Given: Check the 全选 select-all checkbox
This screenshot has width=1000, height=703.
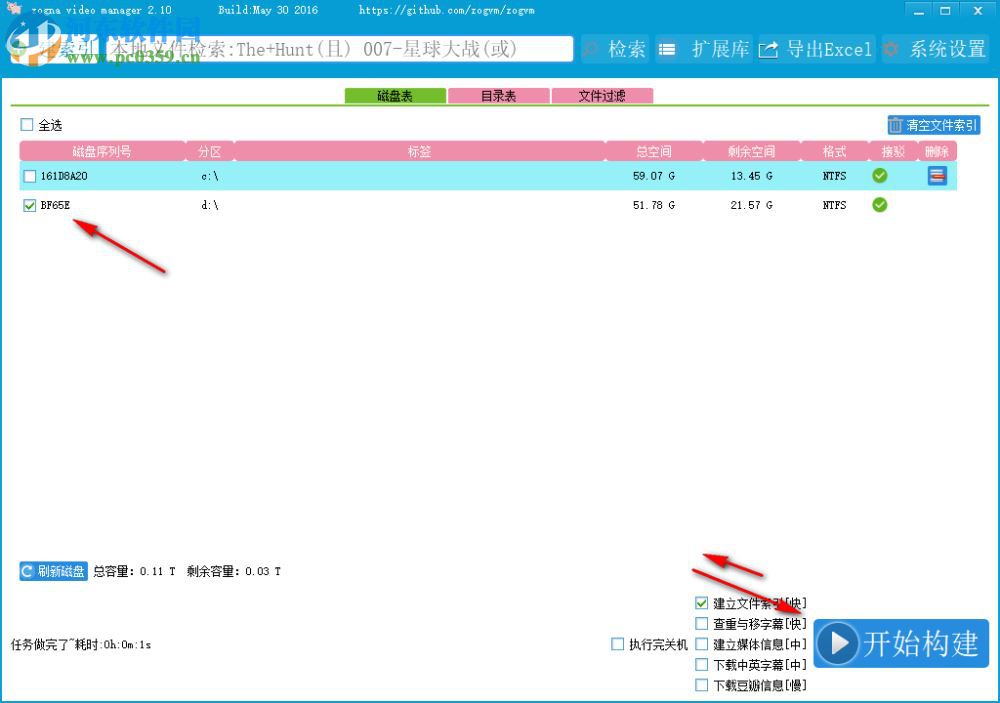Looking at the screenshot, I should pos(28,125).
